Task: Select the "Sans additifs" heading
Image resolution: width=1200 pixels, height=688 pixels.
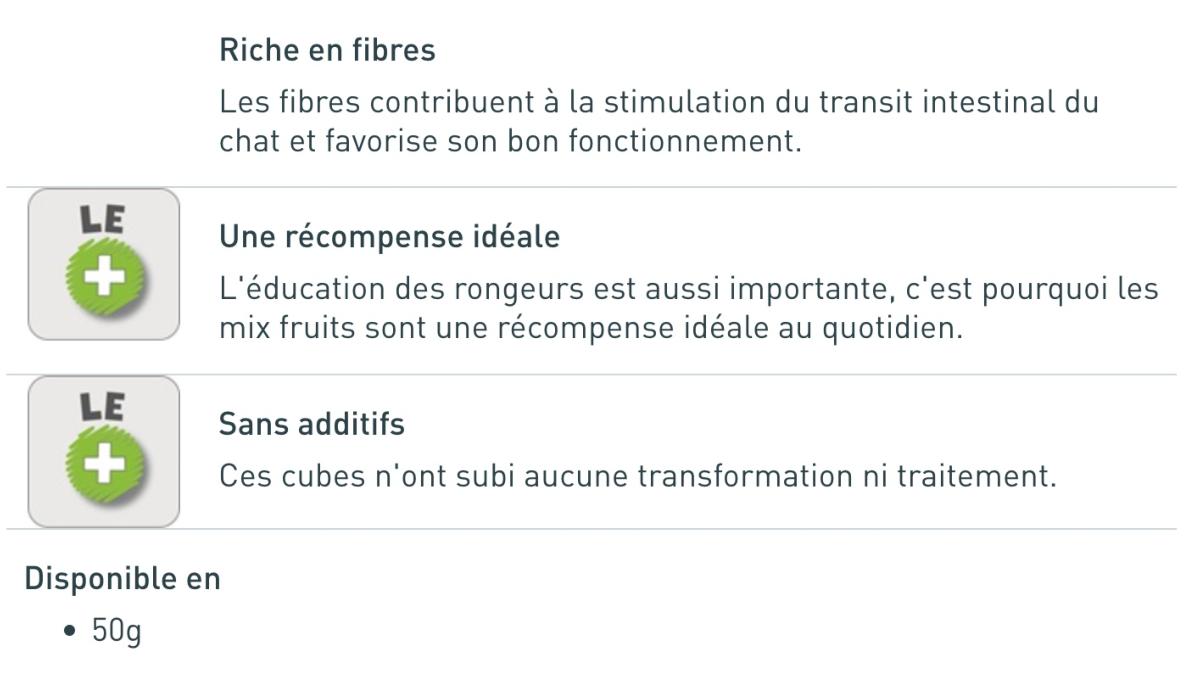Action: pos(312,425)
